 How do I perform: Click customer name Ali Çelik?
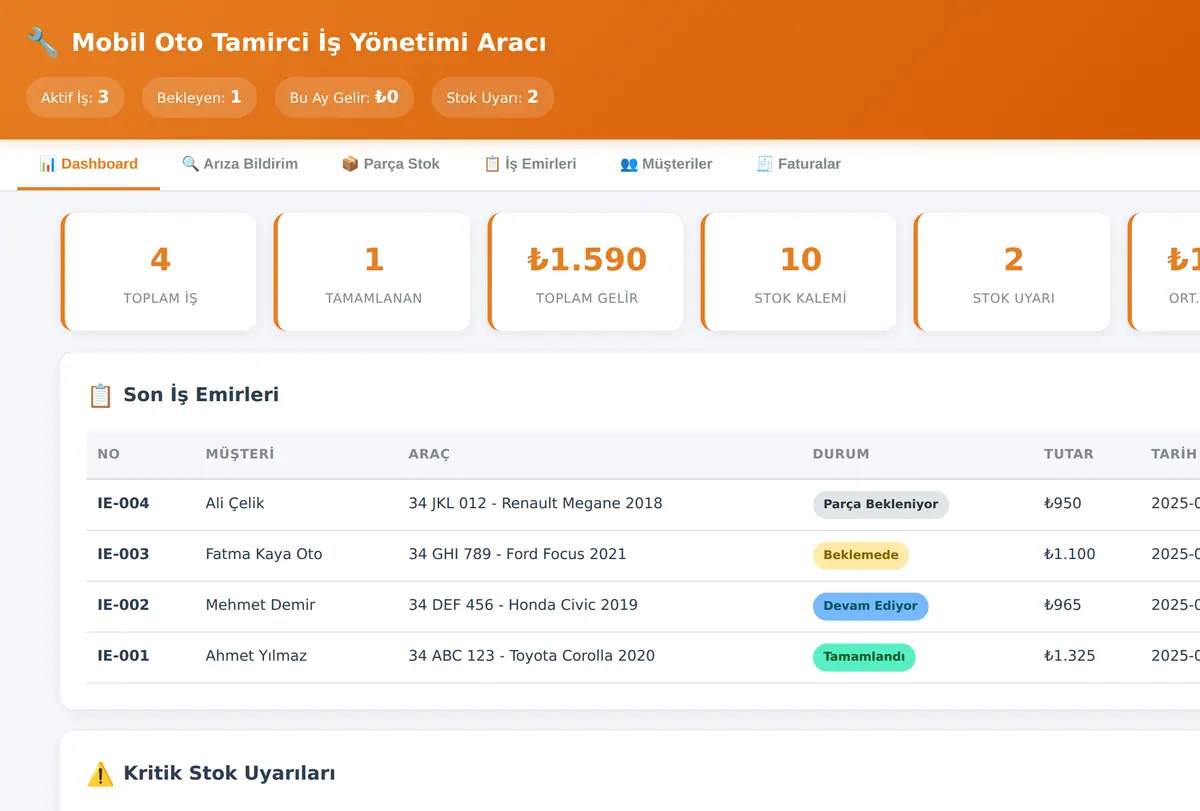click(x=235, y=503)
